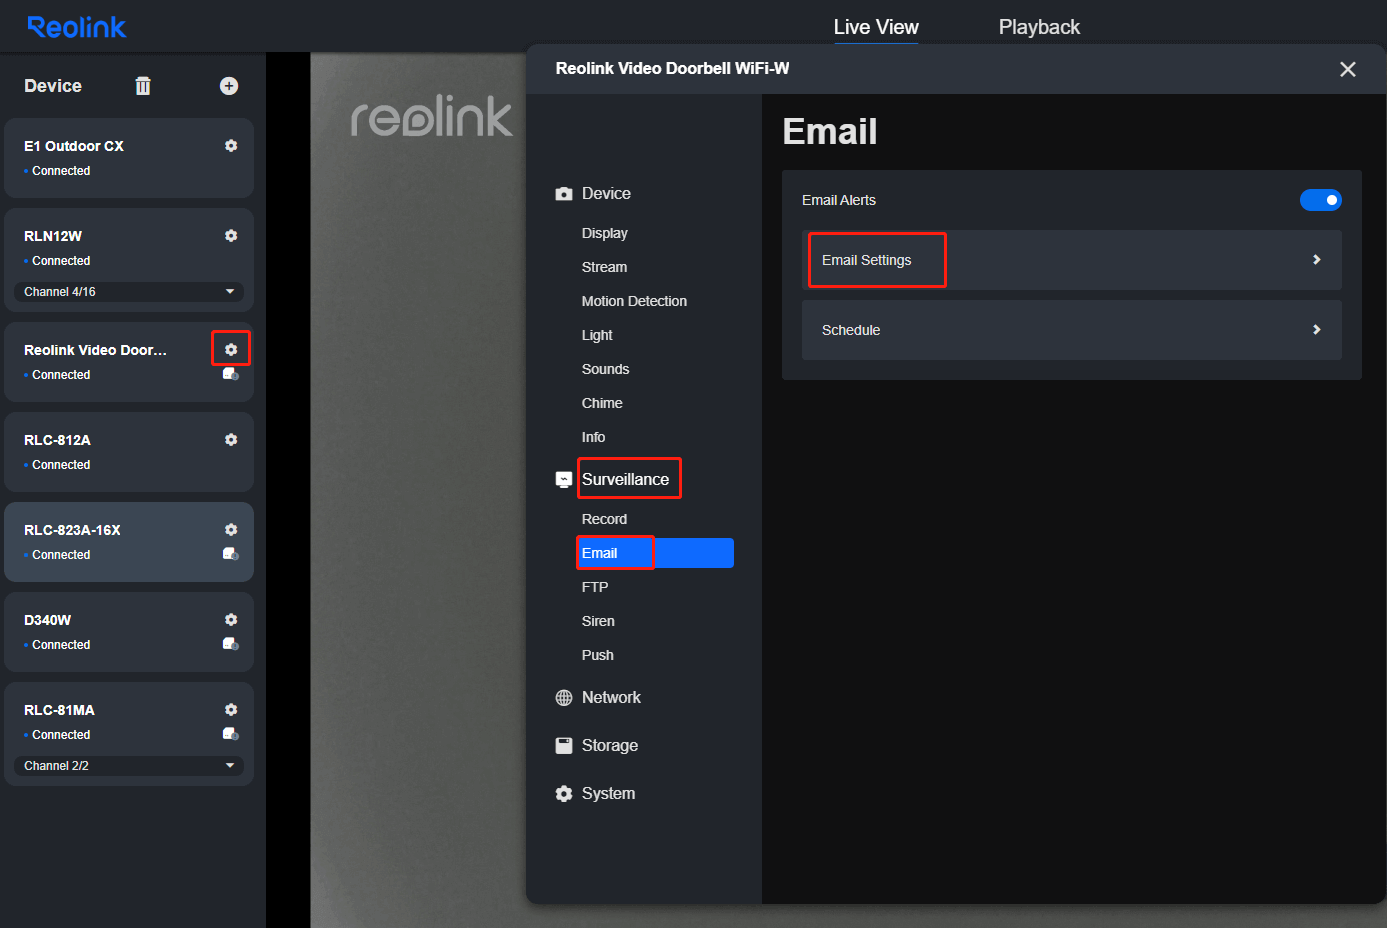The image size is (1387, 928).
Task: Open Push settings
Action: click(598, 655)
